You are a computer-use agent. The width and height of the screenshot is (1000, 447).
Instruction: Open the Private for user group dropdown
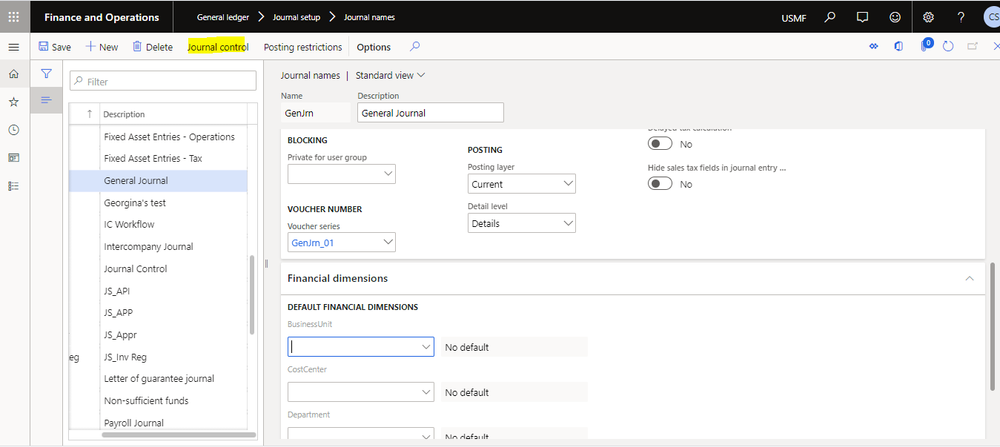click(341, 174)
